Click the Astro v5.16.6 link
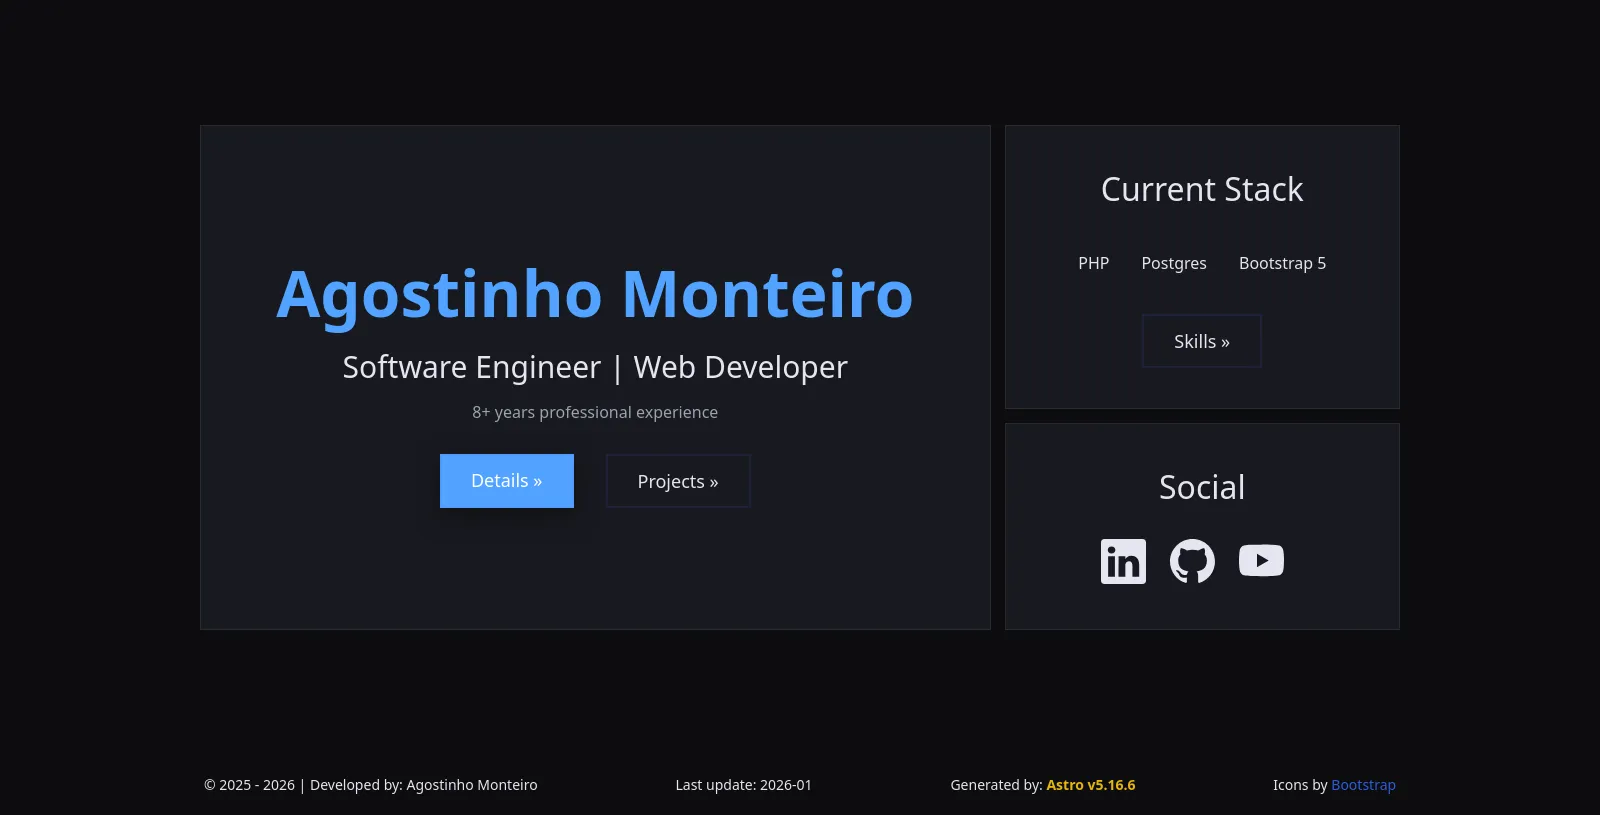1600x815 pixels. pyautogui.click(x=1091, y=785)
